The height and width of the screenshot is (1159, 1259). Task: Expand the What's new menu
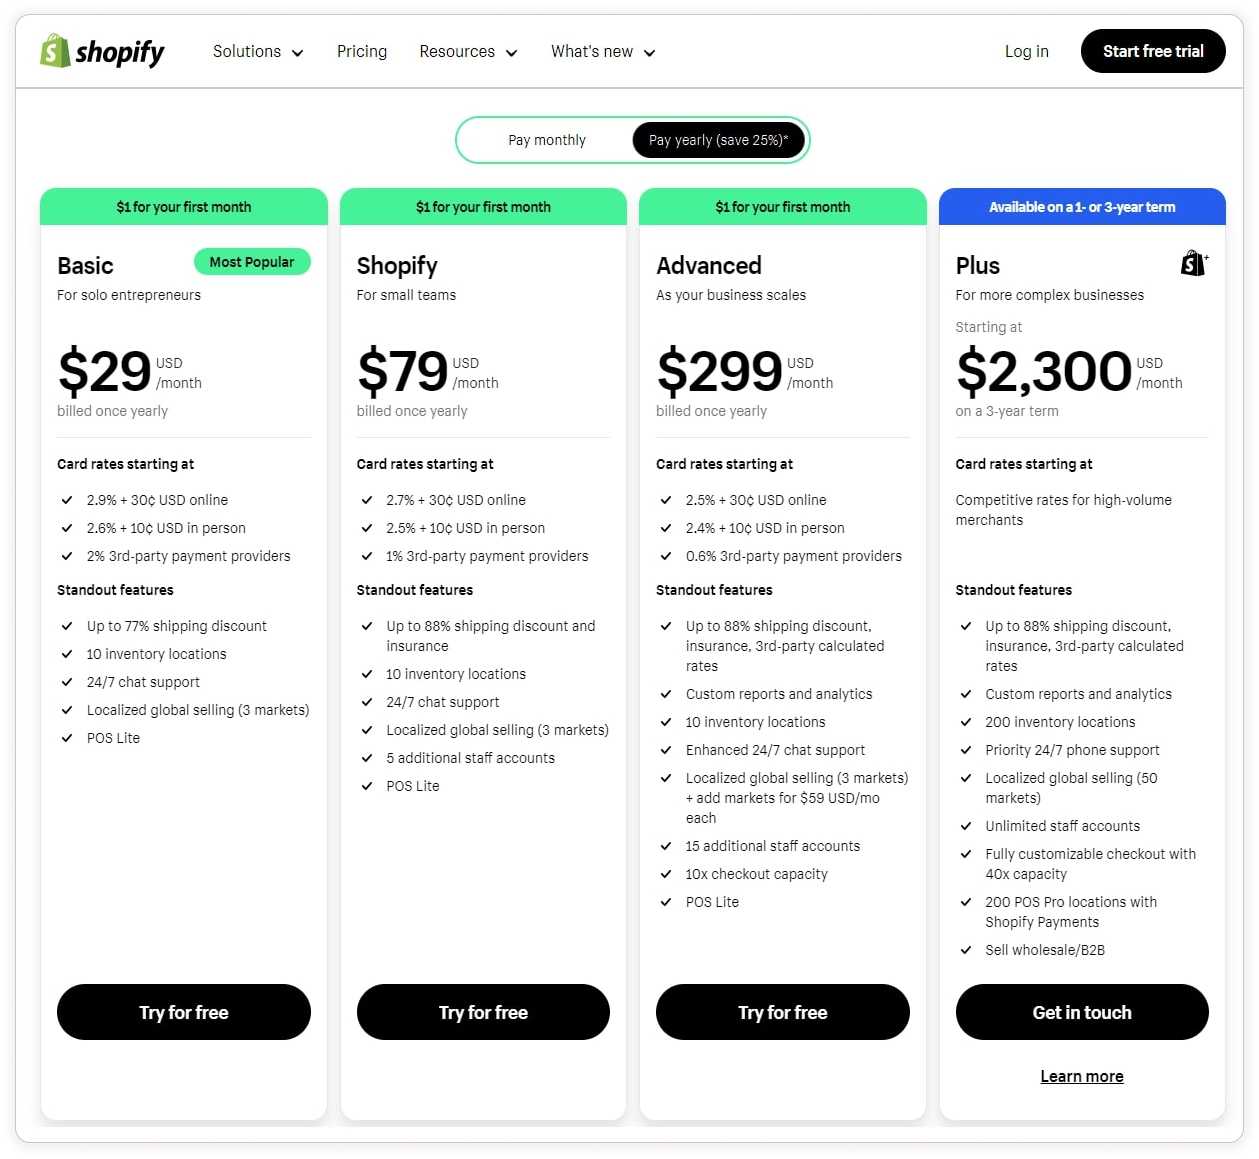[603, 52]
